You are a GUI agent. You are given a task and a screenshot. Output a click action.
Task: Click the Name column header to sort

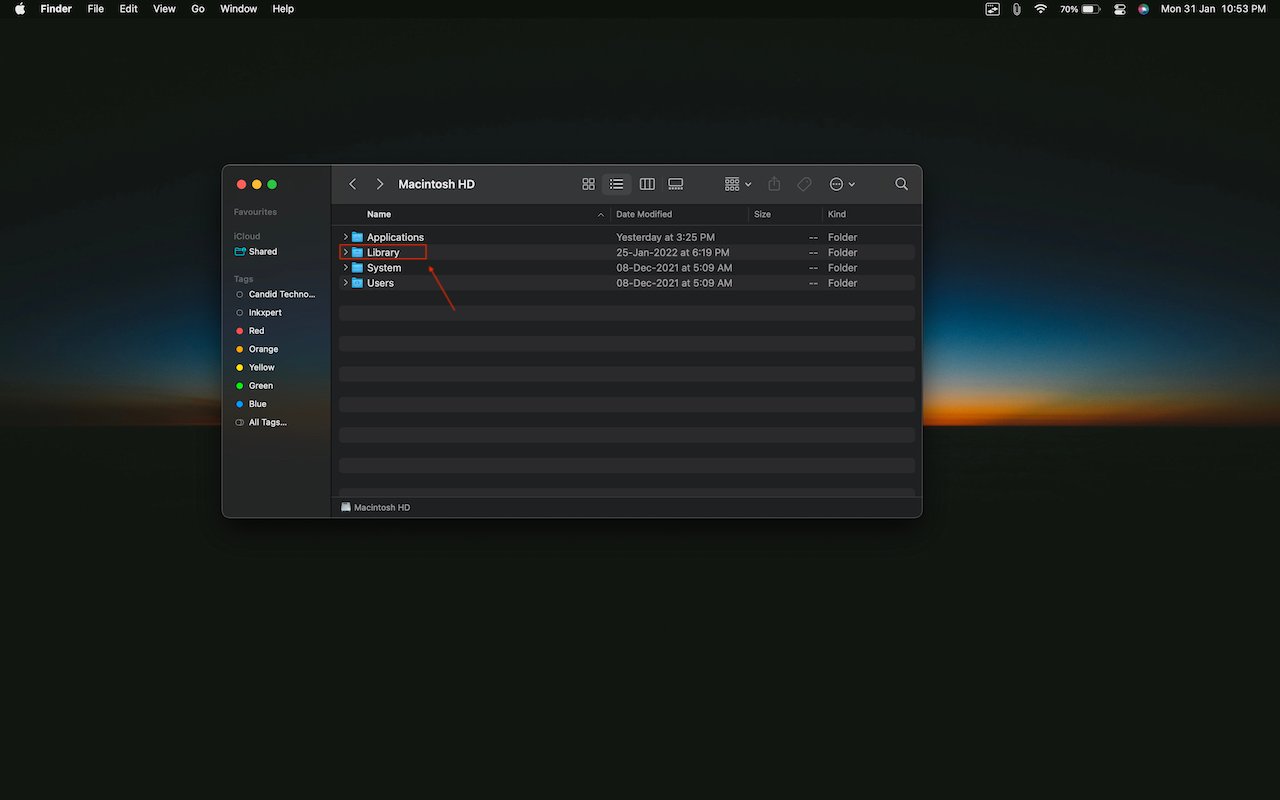(379, 214)
